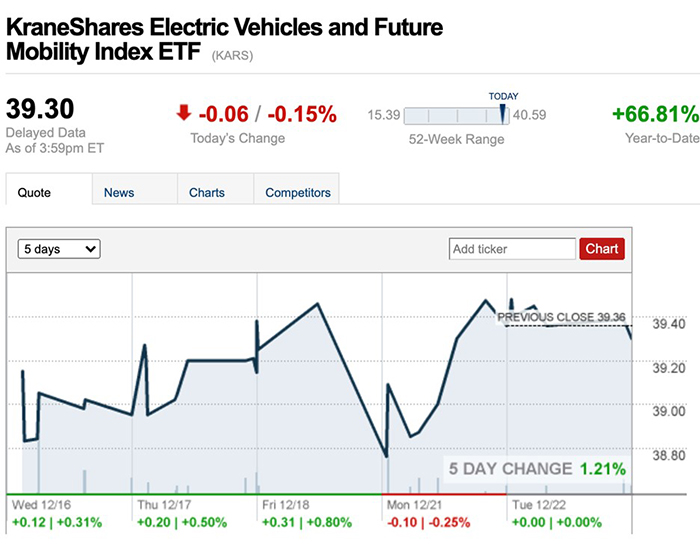Click the 5 DAY CHANGE 1.21% box
The image size is (700, 553).
[537, 468]
